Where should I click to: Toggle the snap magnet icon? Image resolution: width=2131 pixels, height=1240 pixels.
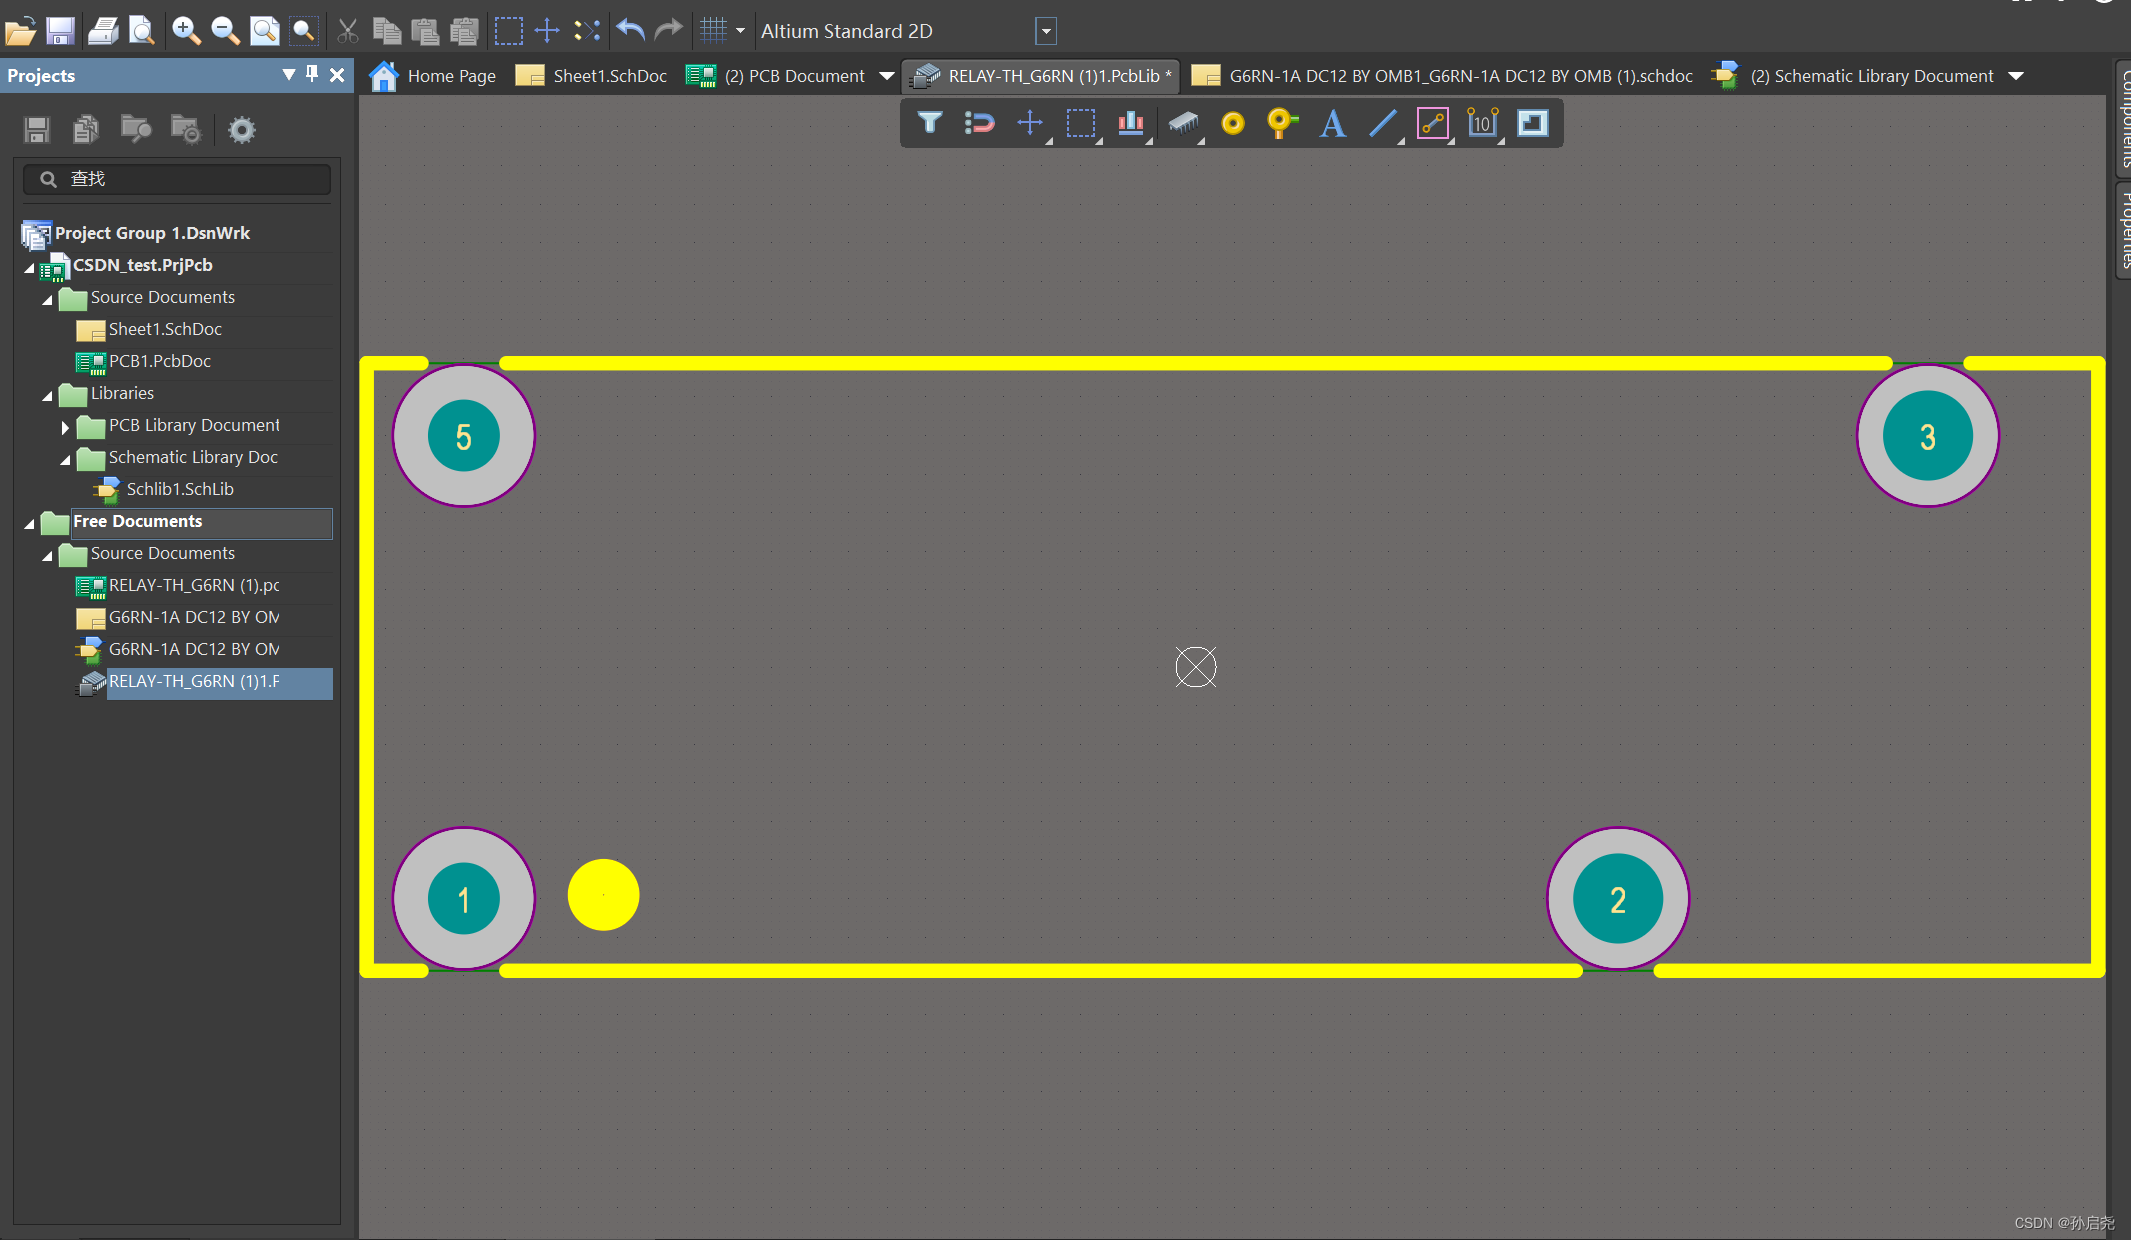pyautogui.click(x=980, y=123)
